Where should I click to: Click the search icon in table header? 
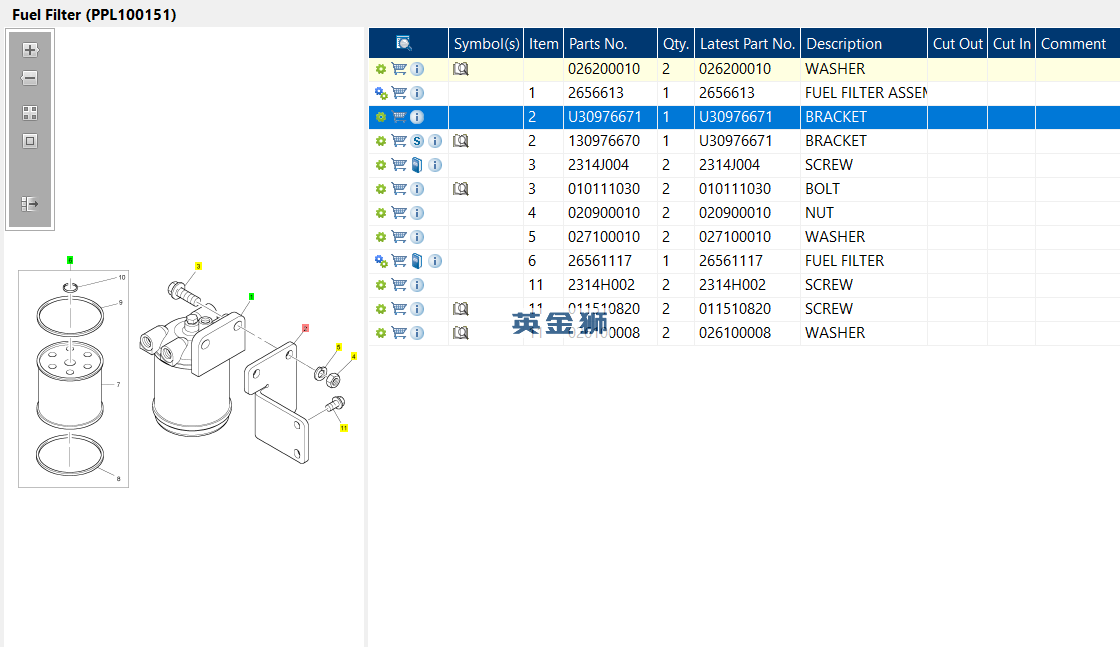click(404, 43)
